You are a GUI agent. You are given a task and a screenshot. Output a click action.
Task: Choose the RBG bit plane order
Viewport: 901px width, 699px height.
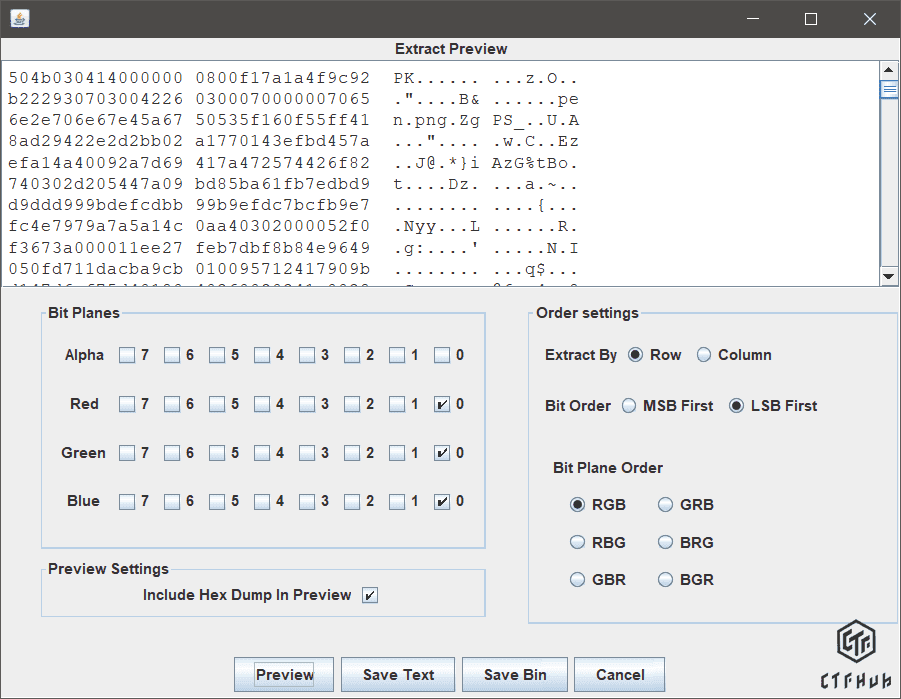(x=577, y=543)
